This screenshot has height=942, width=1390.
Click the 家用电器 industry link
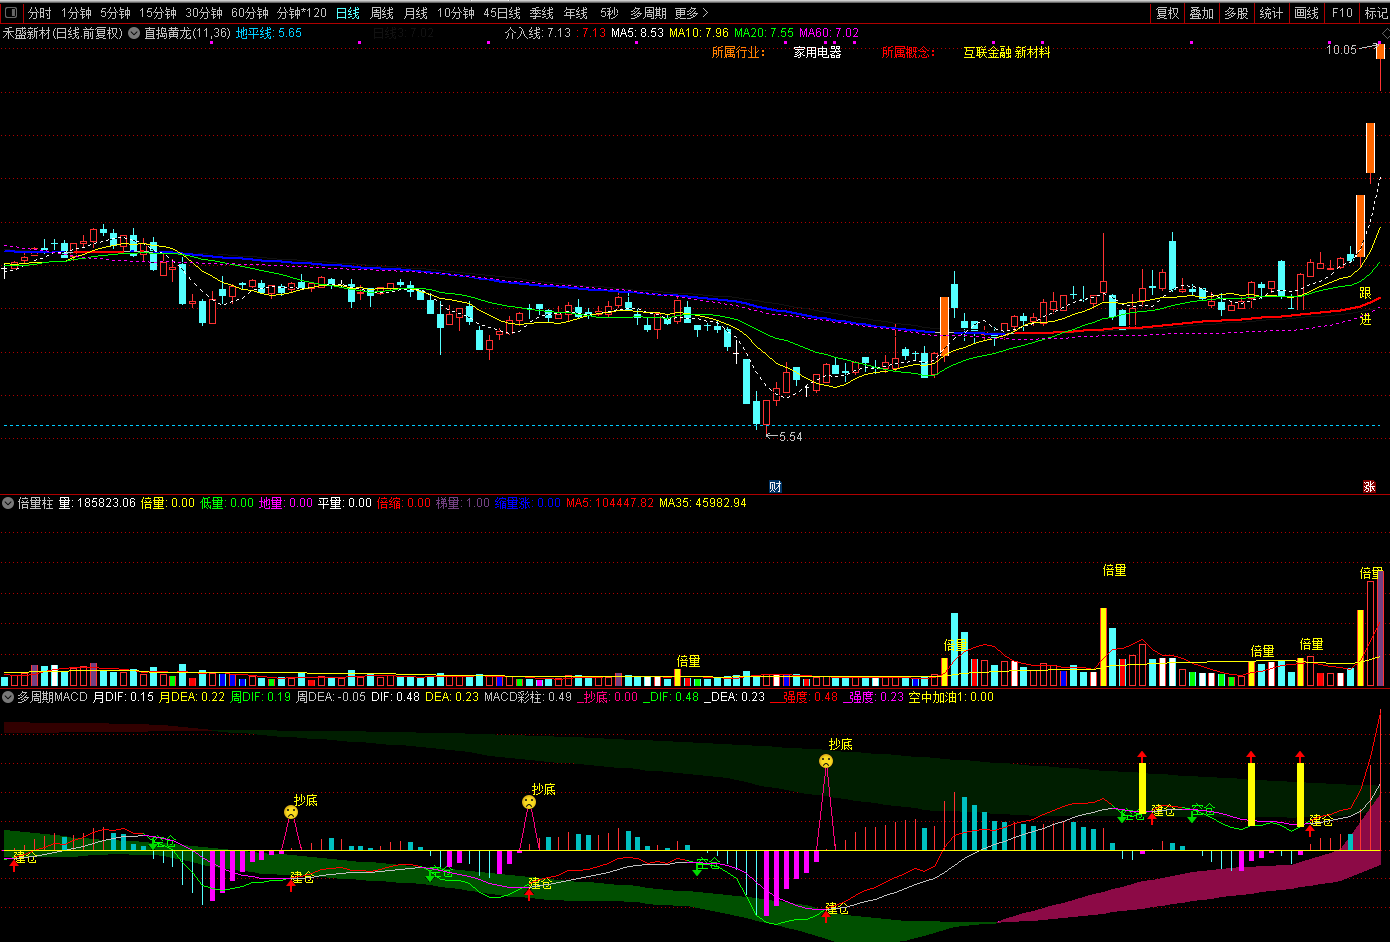pos(817,52)
